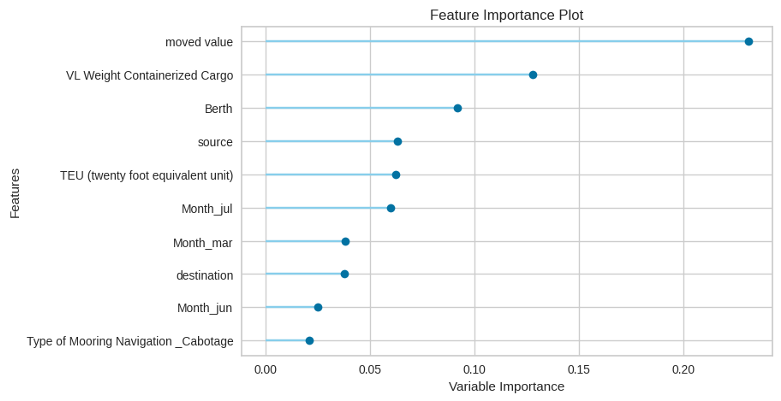Click the "moved value" feature label
Viewport: 781px width, 401px height.
point(199,42)
